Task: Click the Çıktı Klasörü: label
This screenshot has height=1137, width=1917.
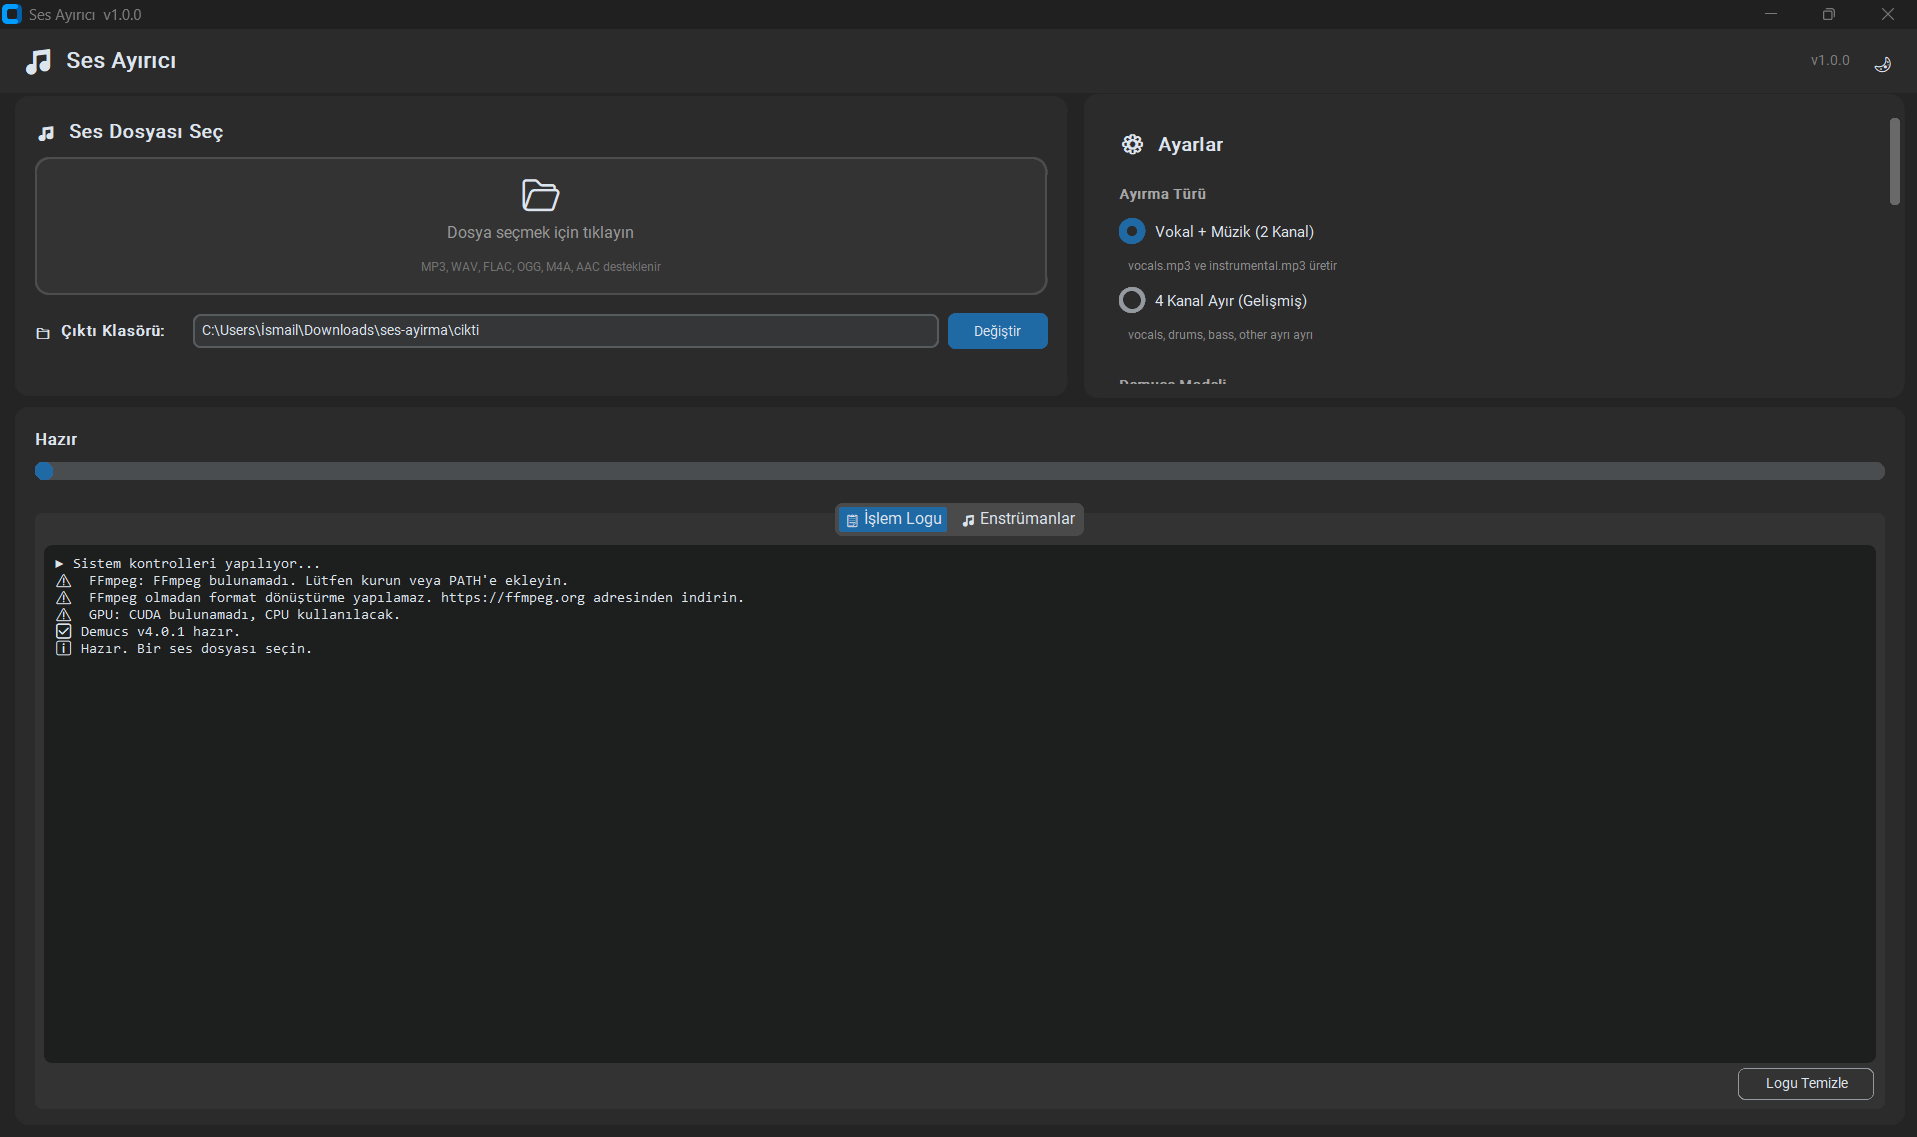Action: 113,331
